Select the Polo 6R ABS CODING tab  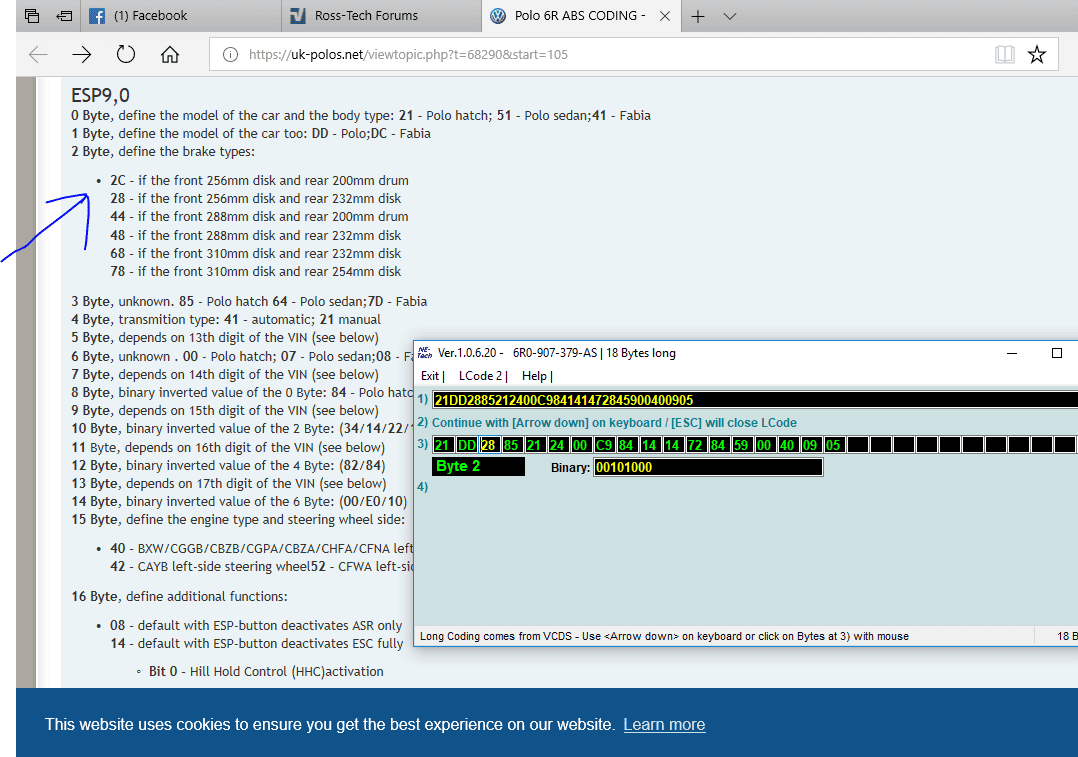(580, 15)
